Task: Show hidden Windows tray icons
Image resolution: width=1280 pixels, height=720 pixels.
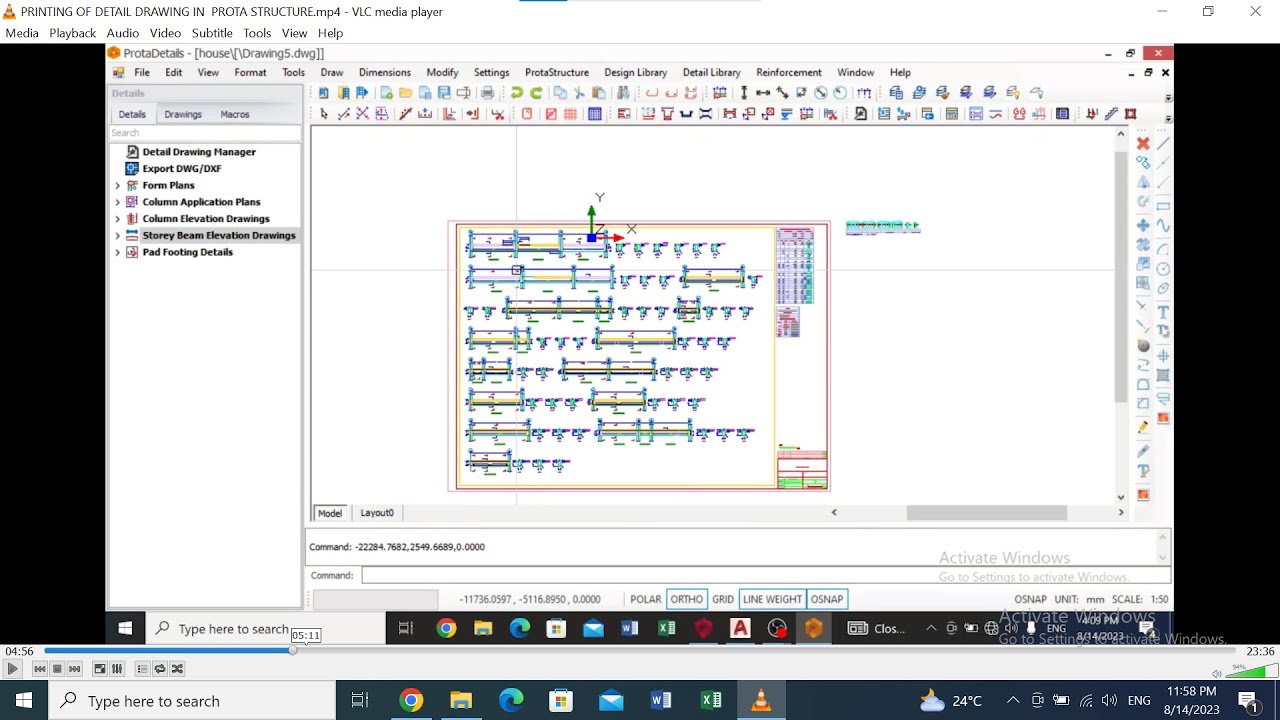Action: (x=1013, y=701)
